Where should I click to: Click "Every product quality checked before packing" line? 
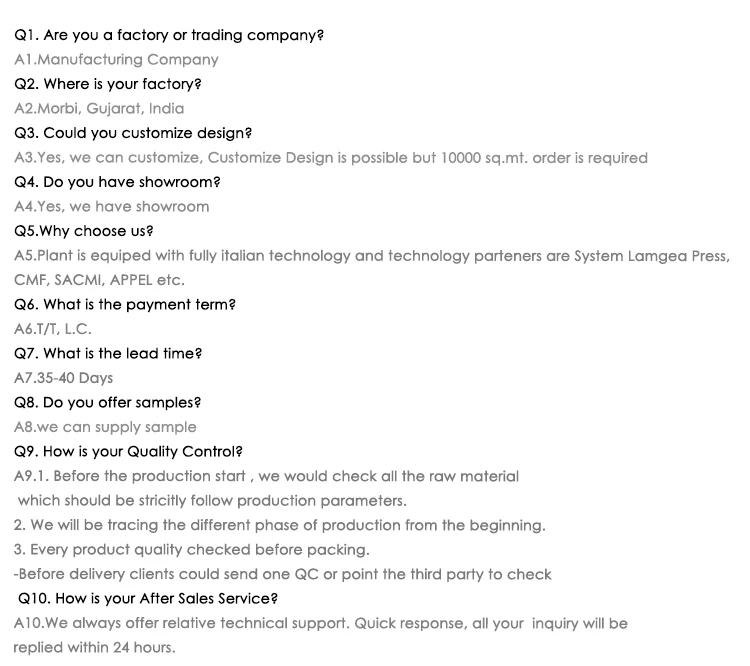(x=192, y=549)
